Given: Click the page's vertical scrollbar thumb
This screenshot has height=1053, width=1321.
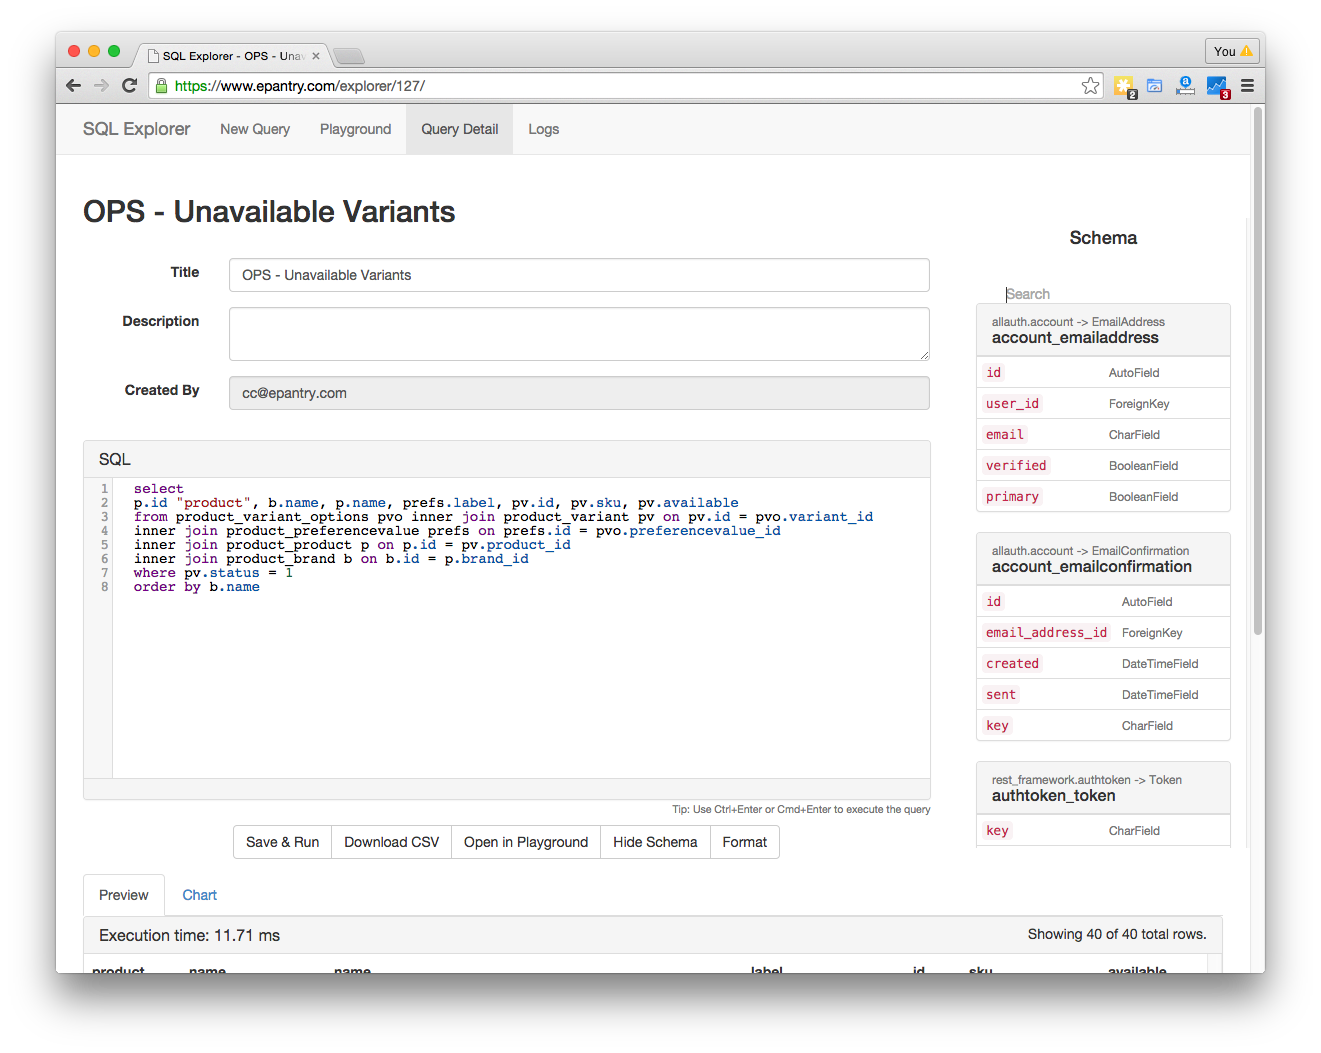Looking at the screenshot, I should coord(1257,370).
